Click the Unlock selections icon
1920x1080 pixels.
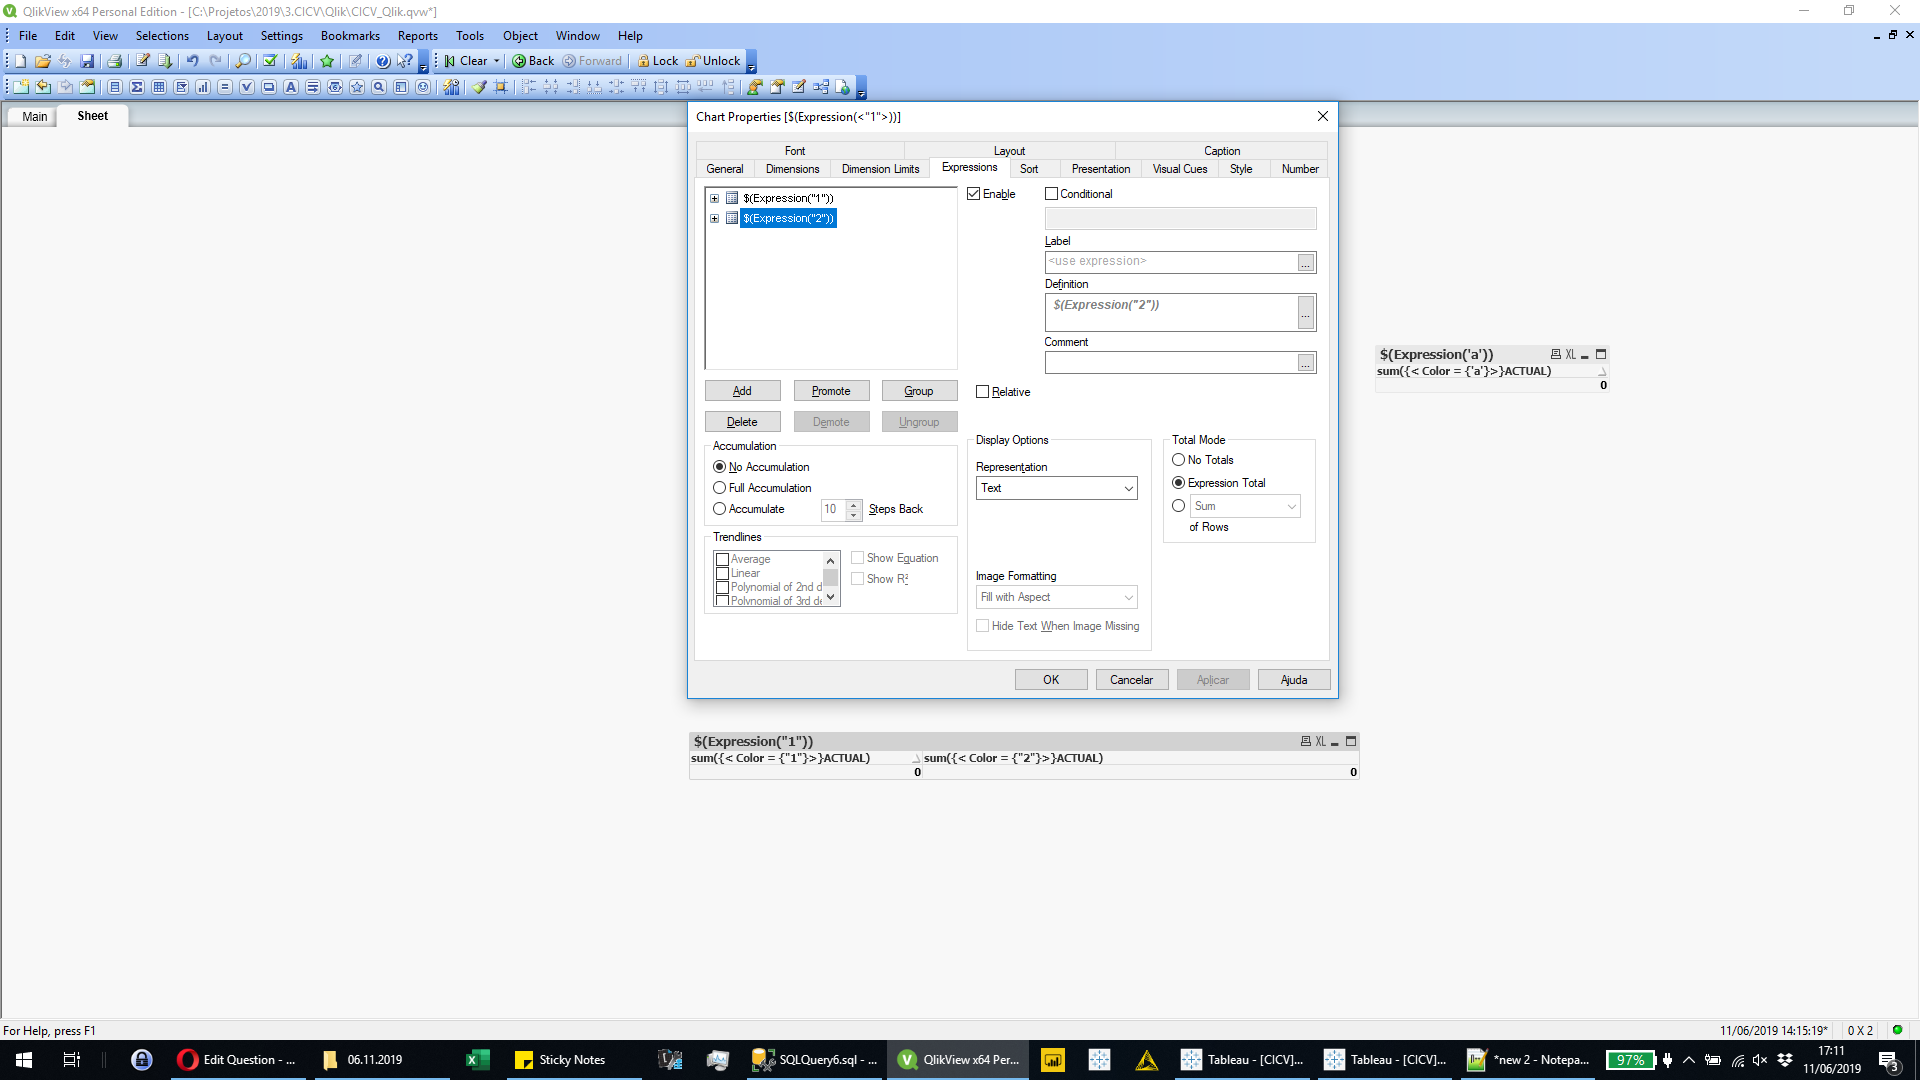[x=713, y=61]
